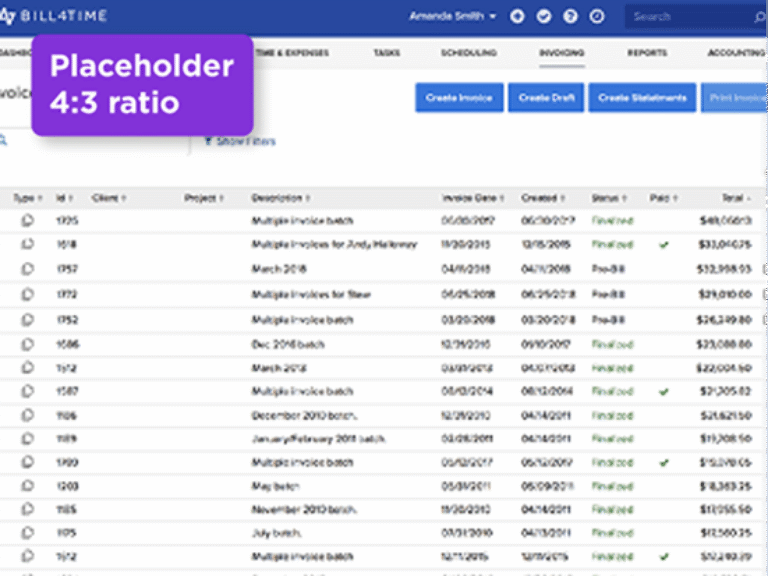Viewport: 768px width, 576px height.
Task: Click the Bill4Time logo
Action: click(x=55, y=16)
